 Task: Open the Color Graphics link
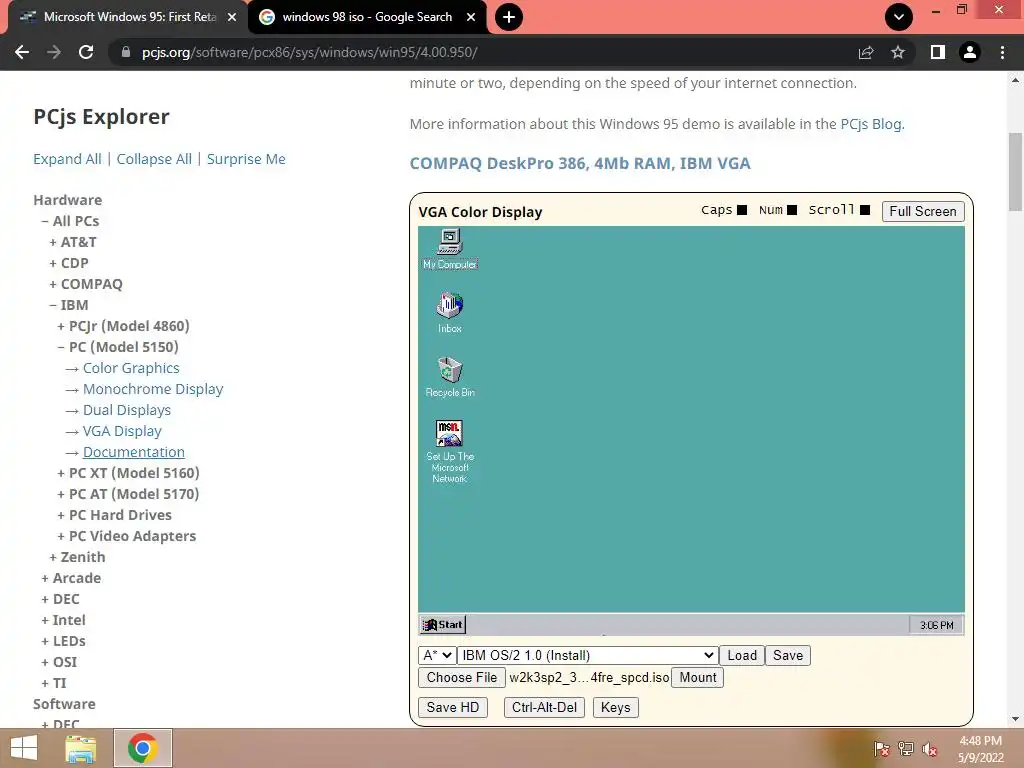pyautogui.click(x=131, y=368)
